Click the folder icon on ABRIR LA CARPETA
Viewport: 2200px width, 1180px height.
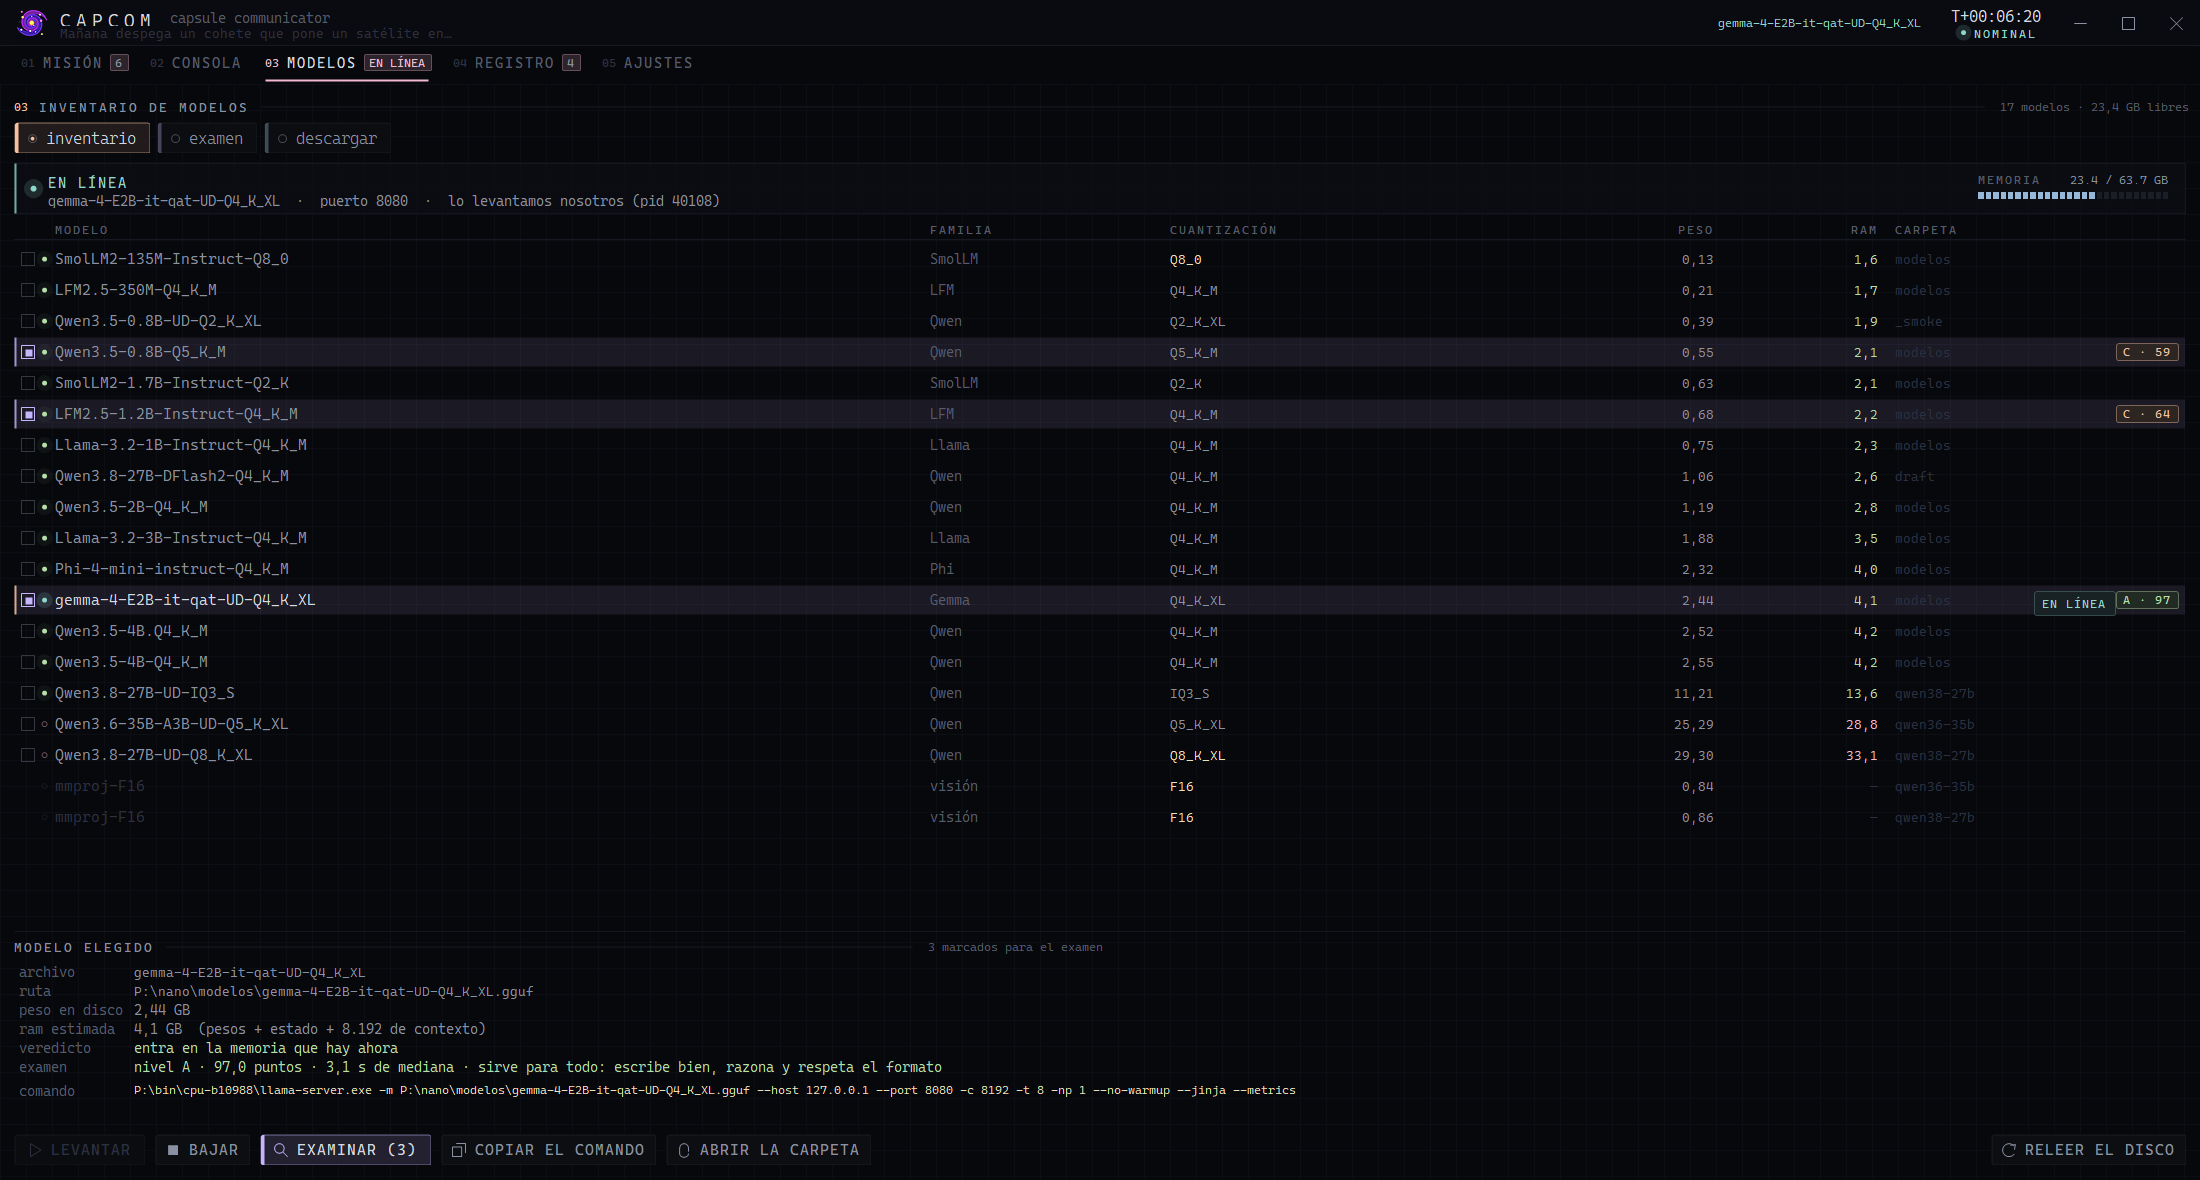click(x=684, y=1150)
